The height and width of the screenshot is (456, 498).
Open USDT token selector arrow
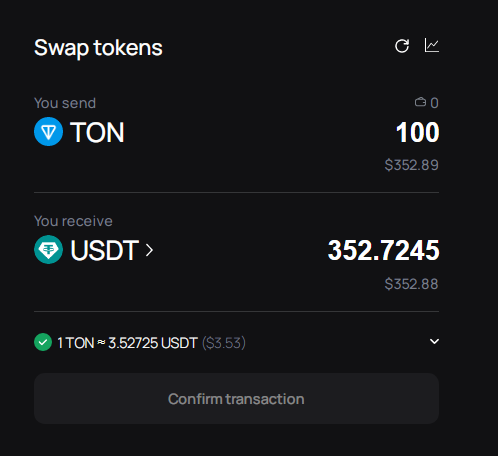149,250
